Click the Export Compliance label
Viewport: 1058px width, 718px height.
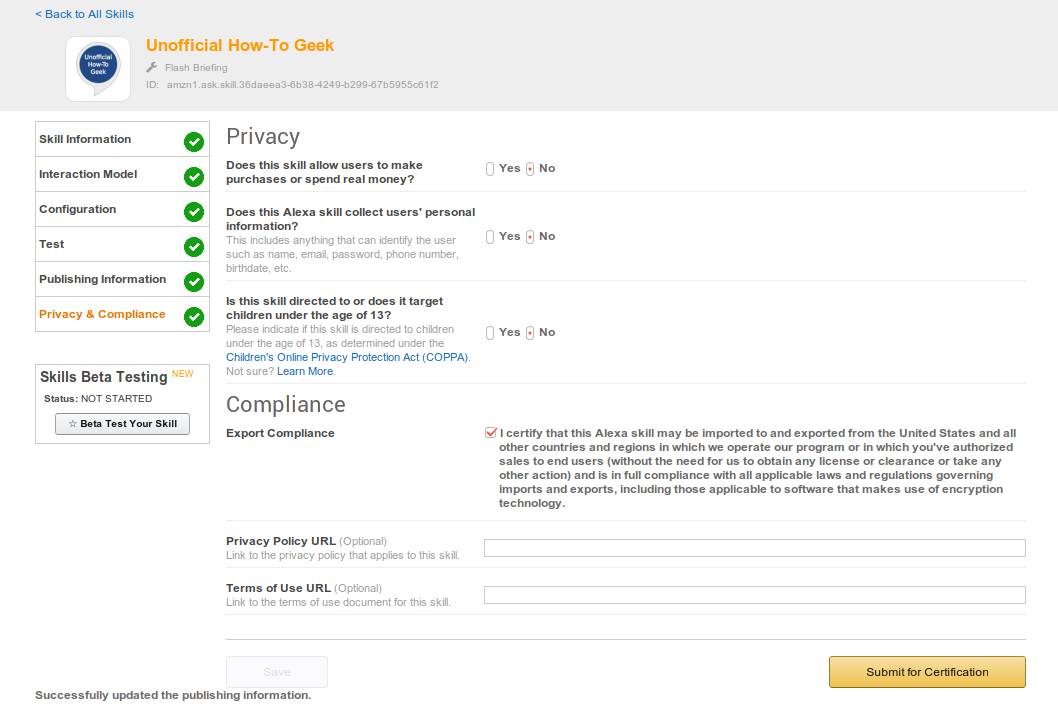click(x=280, y=433)
